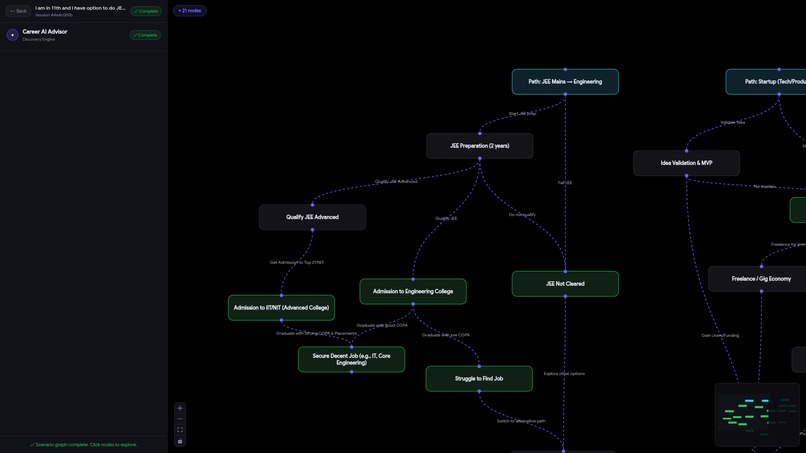Click the session's Complete status badge
Screen dimensions: 806x453
click(x=146, y=11)
